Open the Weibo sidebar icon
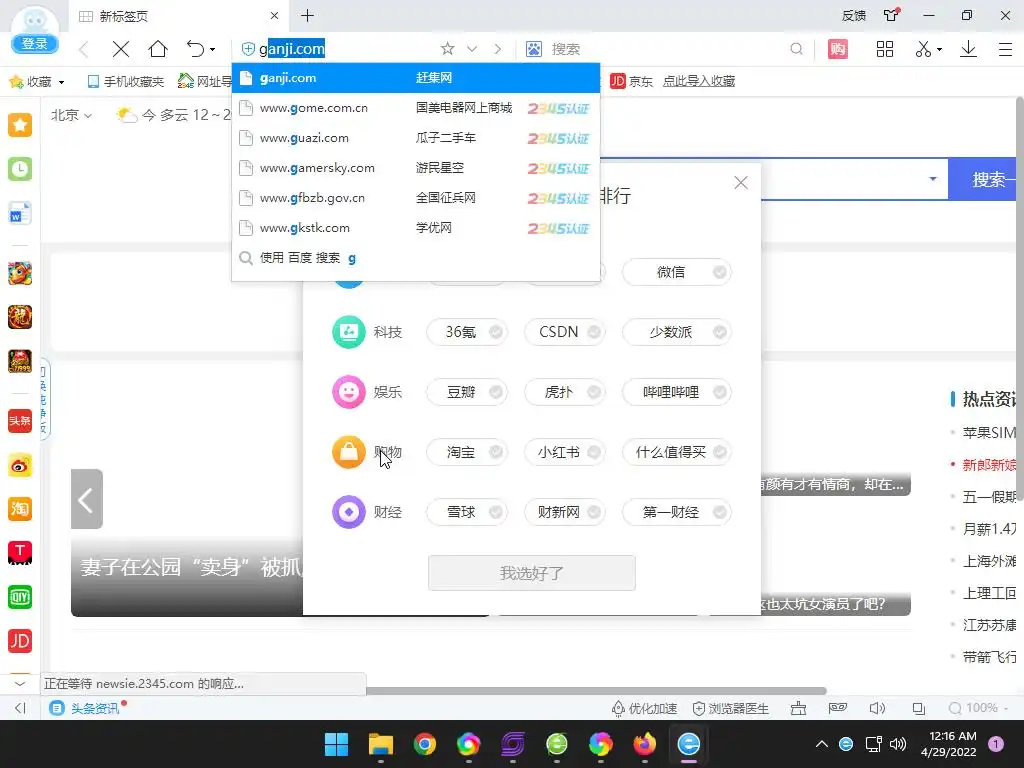This screenshot has width=1024, height=768. [20, 466]
